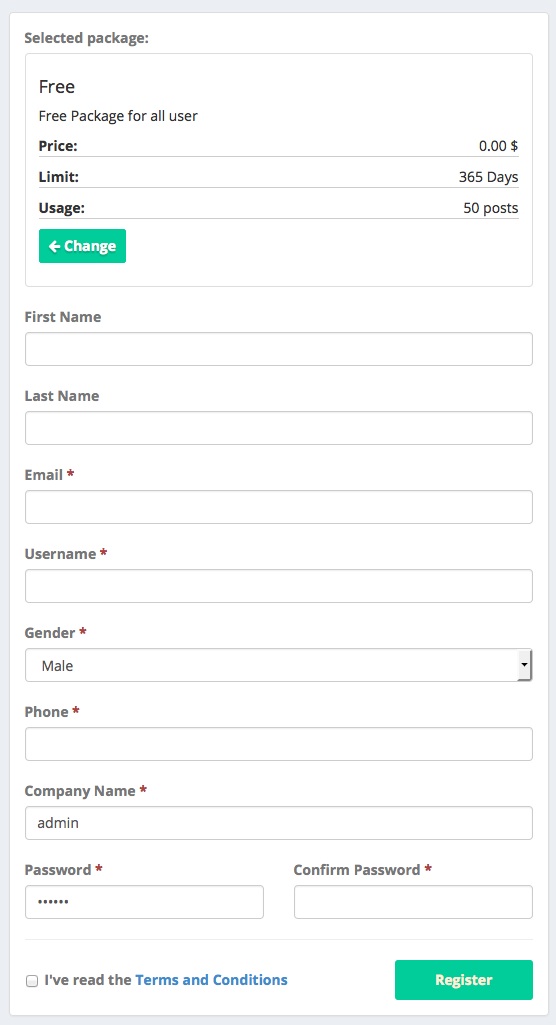
Task: Click into the Phone input field
Action: (278, 744)
